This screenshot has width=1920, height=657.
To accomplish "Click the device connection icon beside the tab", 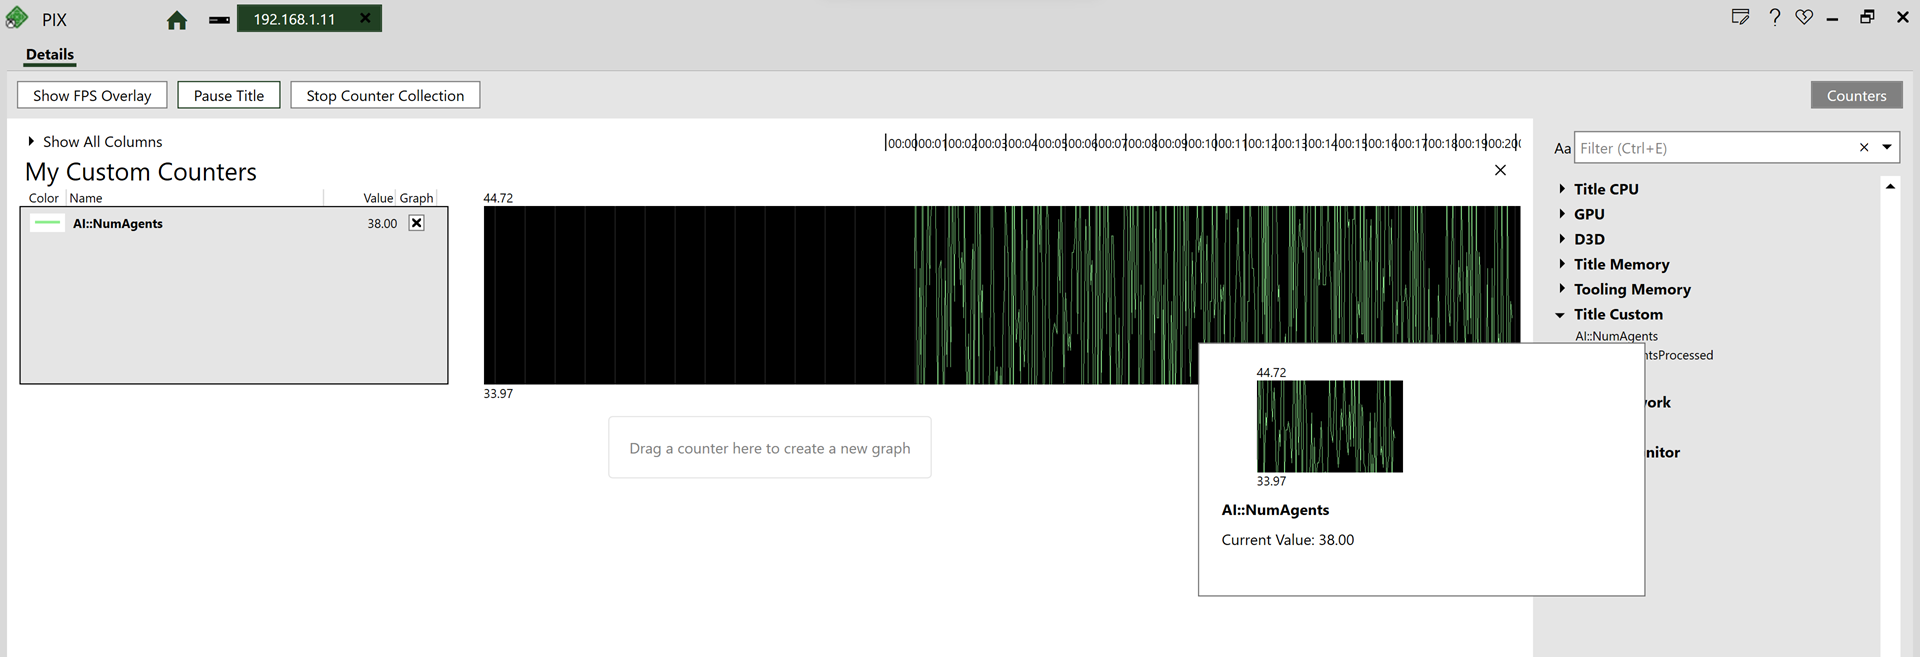I will pyautogui.click(x=220, y=20).
